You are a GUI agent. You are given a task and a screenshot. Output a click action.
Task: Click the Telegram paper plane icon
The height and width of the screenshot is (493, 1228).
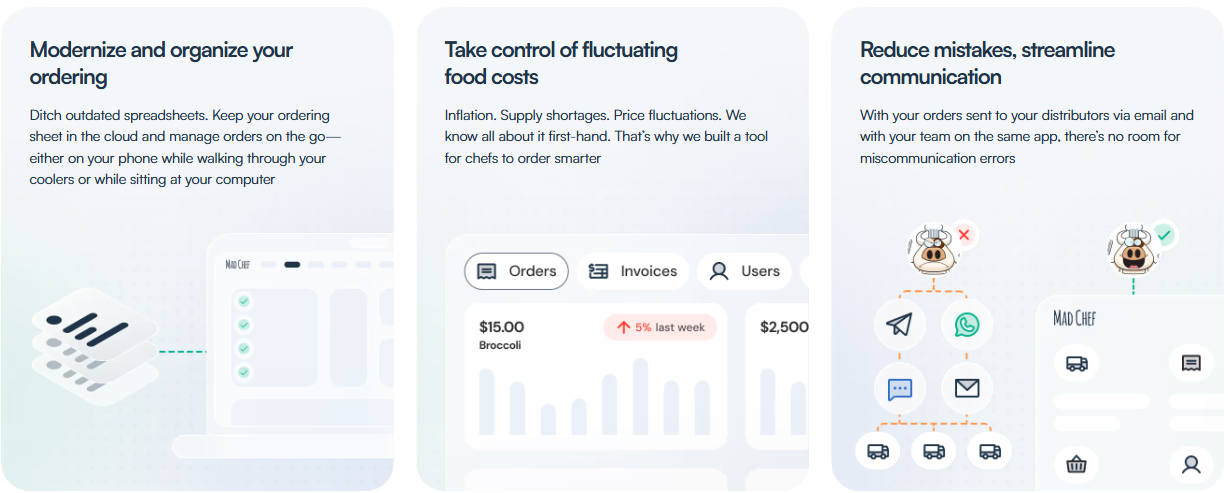click(x=900, y=325)
